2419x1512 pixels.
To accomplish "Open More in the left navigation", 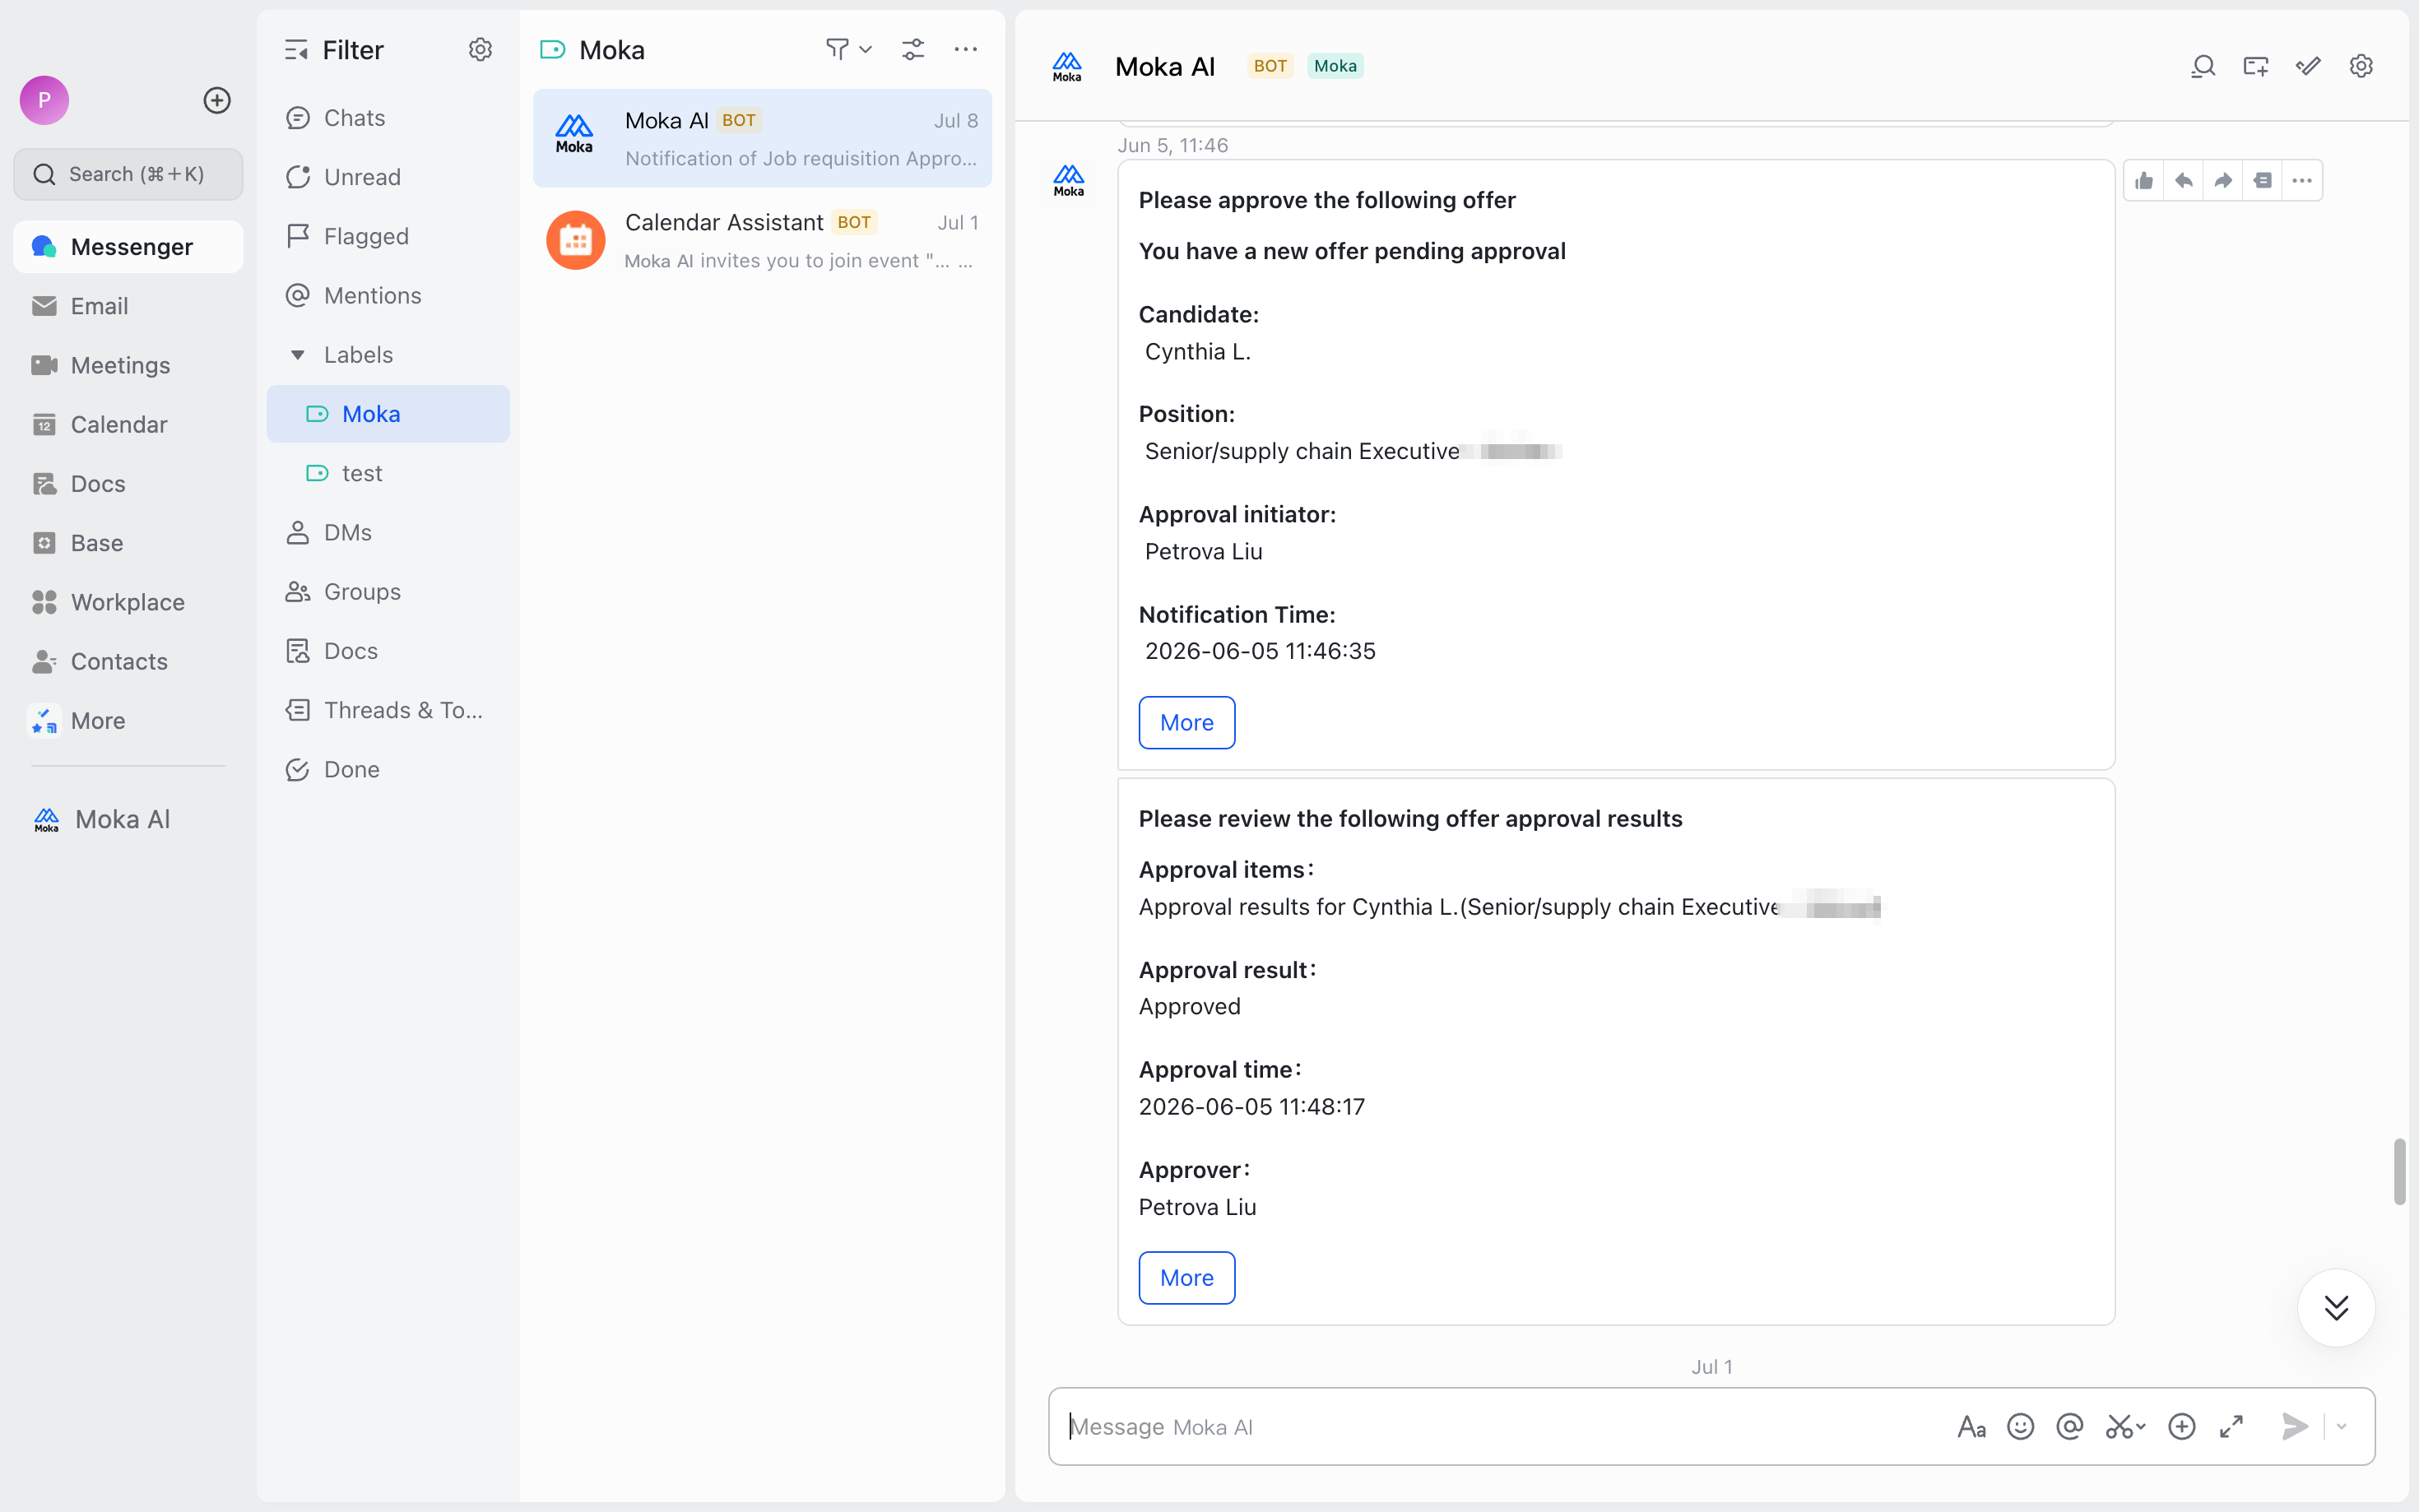I will click(128, 721).
